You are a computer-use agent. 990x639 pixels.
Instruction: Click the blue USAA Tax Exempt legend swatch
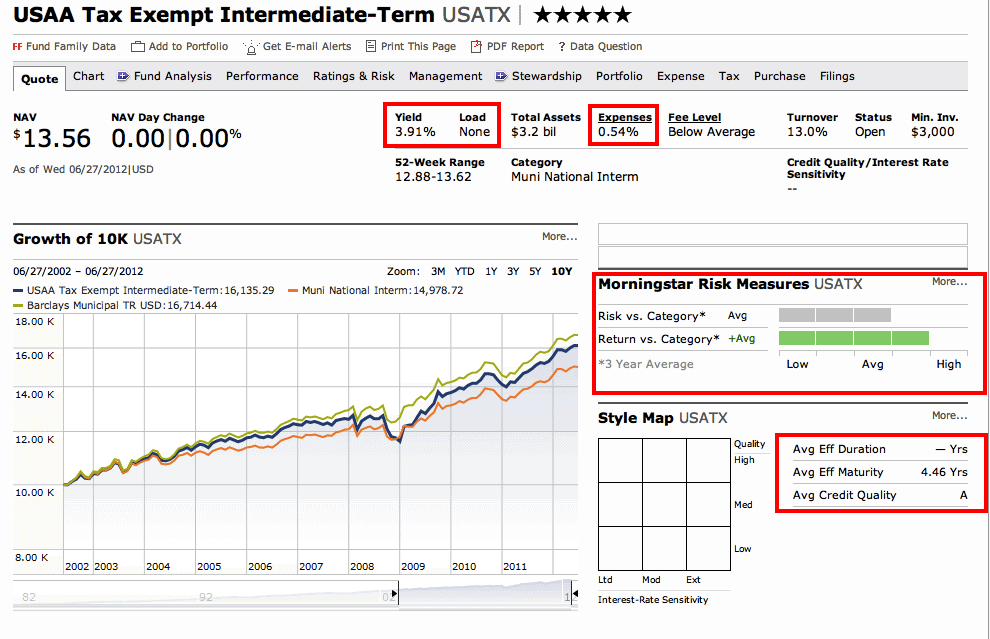click(x=18, y=290)
